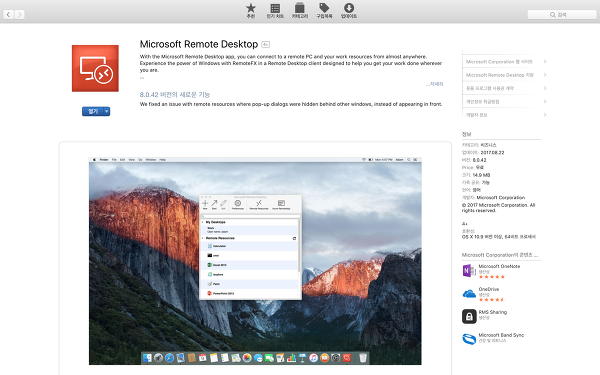
Task: Click the © 2017 Microsoft Corporation copyright text
Action: tap(498, 208)
